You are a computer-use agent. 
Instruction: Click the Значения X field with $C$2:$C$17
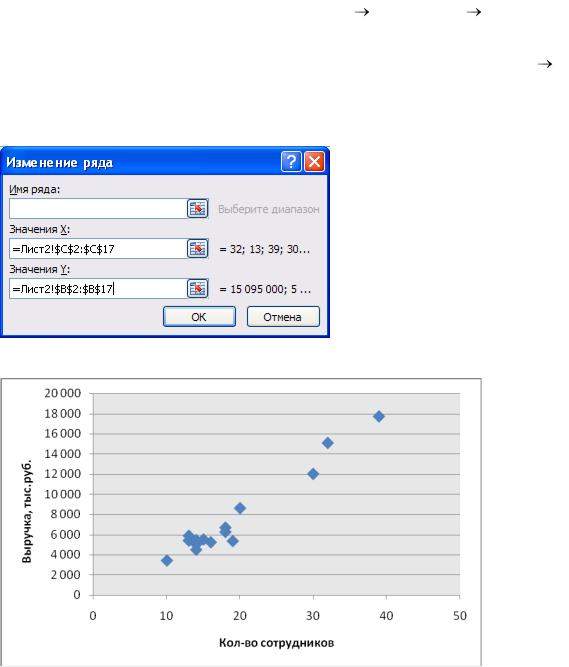tap(98, 248)
